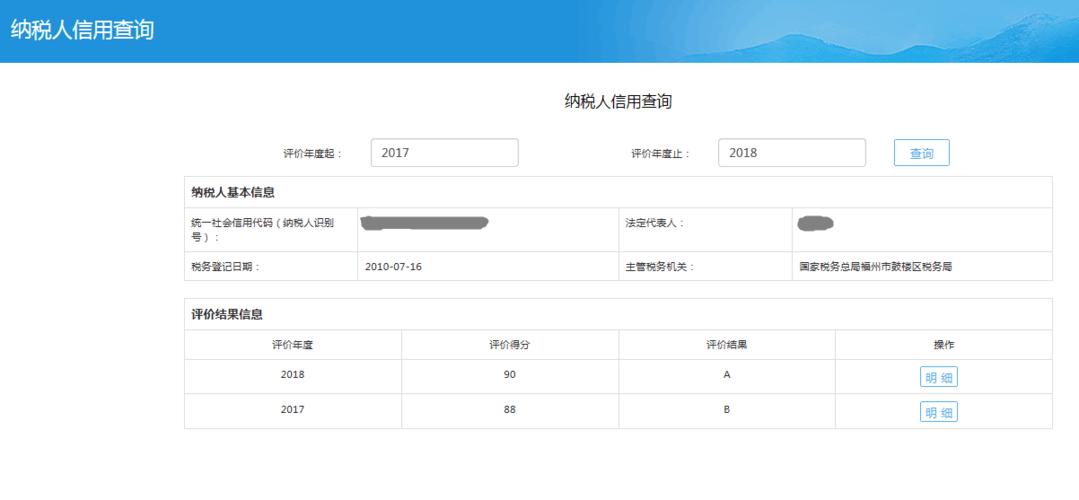Click the 查询 button
This screenshot has width=1079, height=500.
pos(921,153)
